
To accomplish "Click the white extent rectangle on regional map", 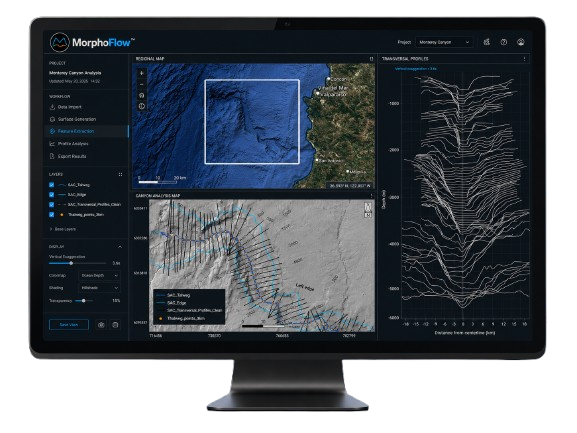I will click(252, 121).
